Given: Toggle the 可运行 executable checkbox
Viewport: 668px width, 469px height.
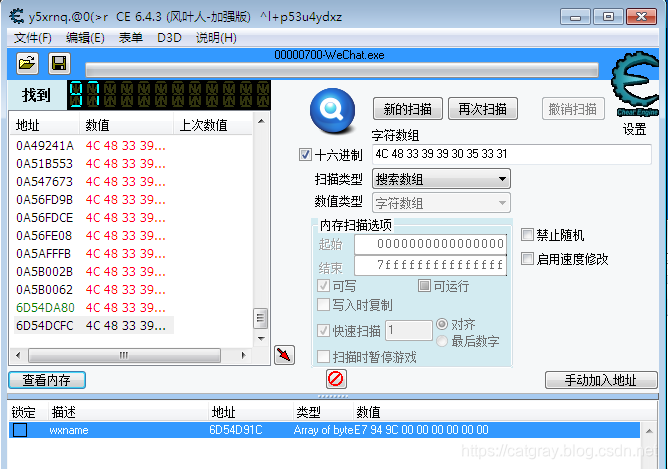Looking at the screenshot, I should 424,285.
